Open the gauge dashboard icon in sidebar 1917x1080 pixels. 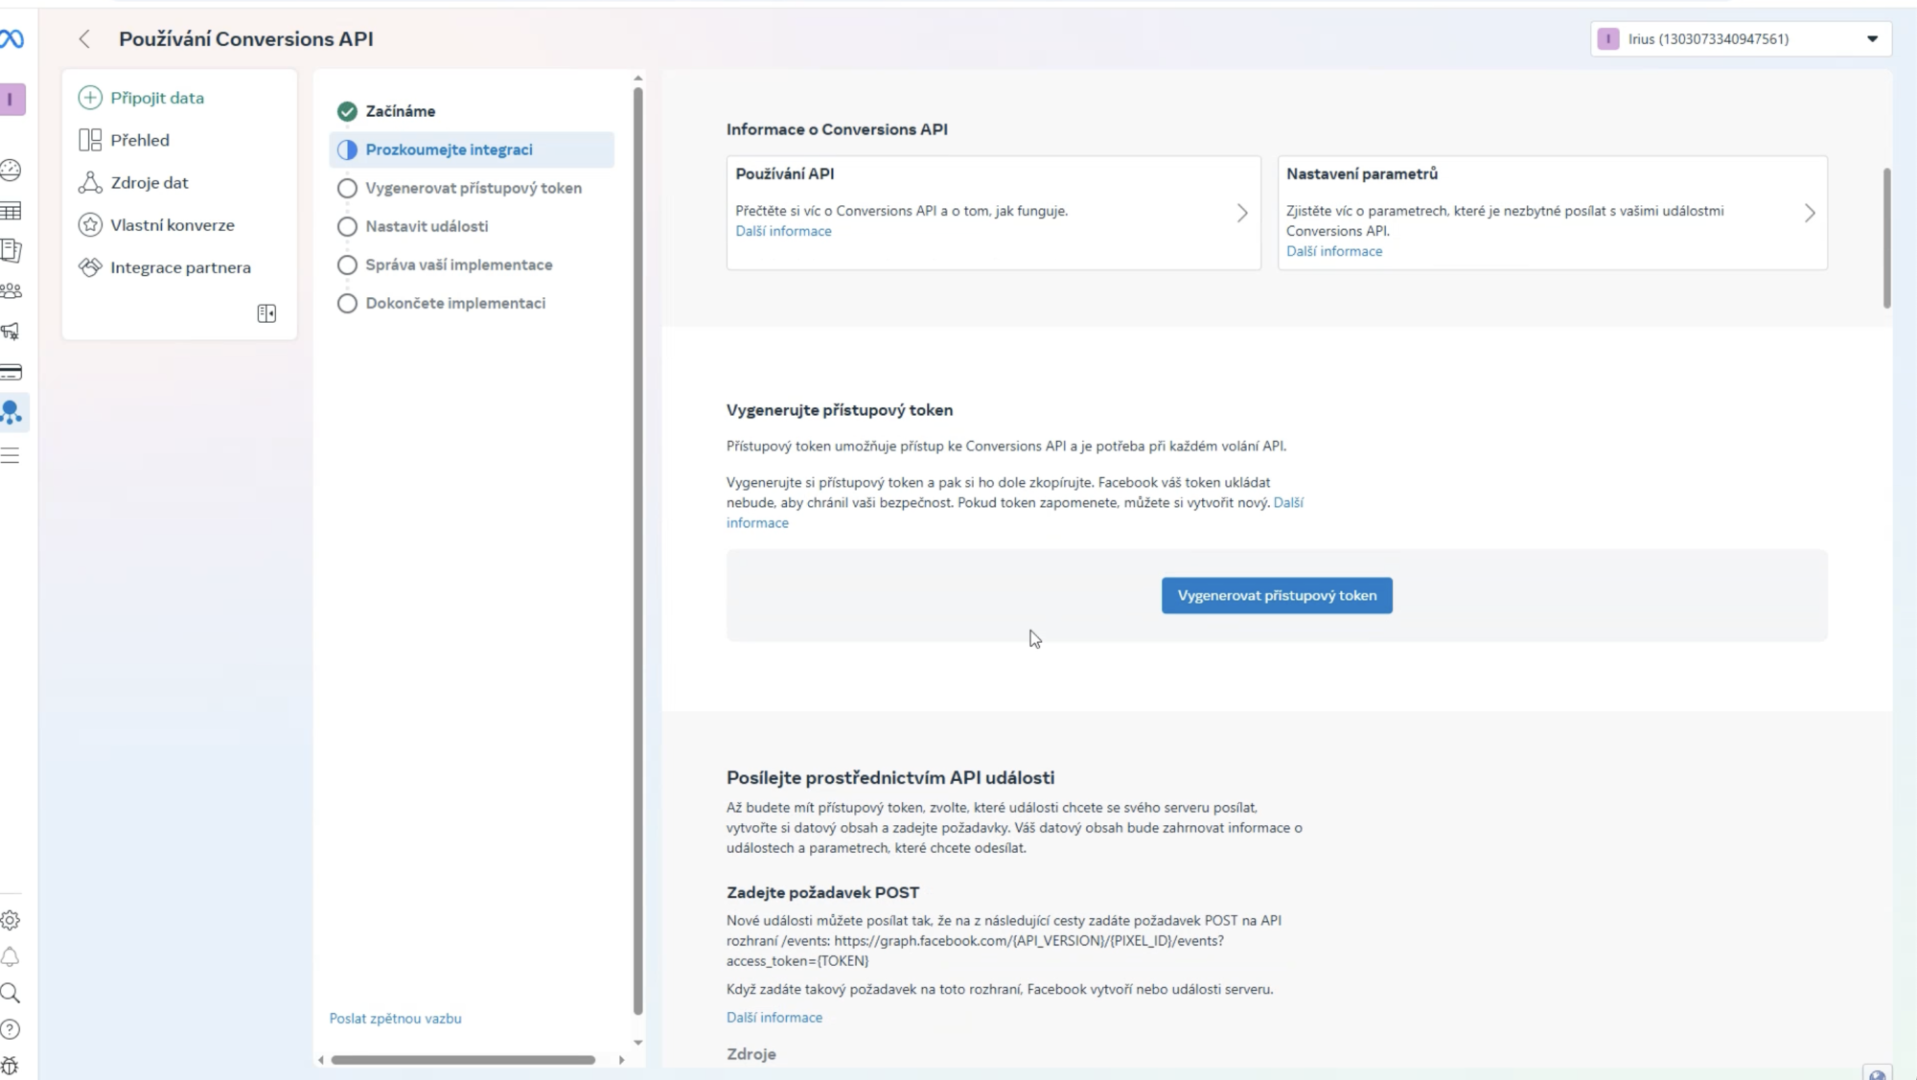[x=10, y=170]
